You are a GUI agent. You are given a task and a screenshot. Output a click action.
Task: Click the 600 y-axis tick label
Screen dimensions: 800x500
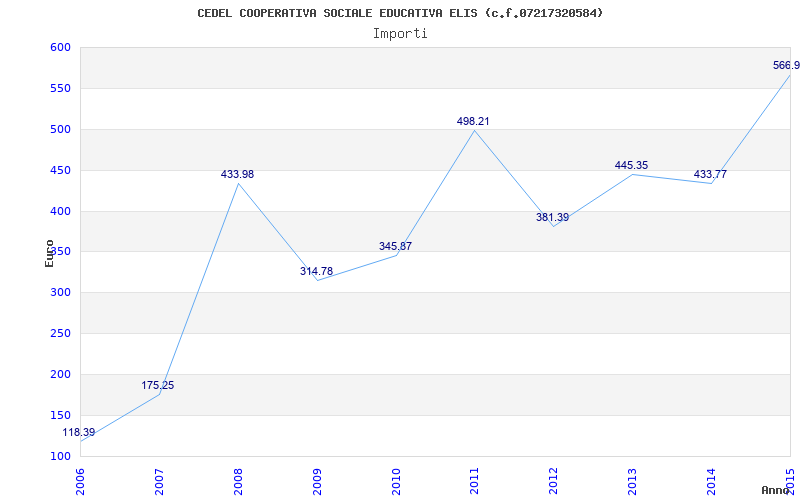[x=60, y=47]
